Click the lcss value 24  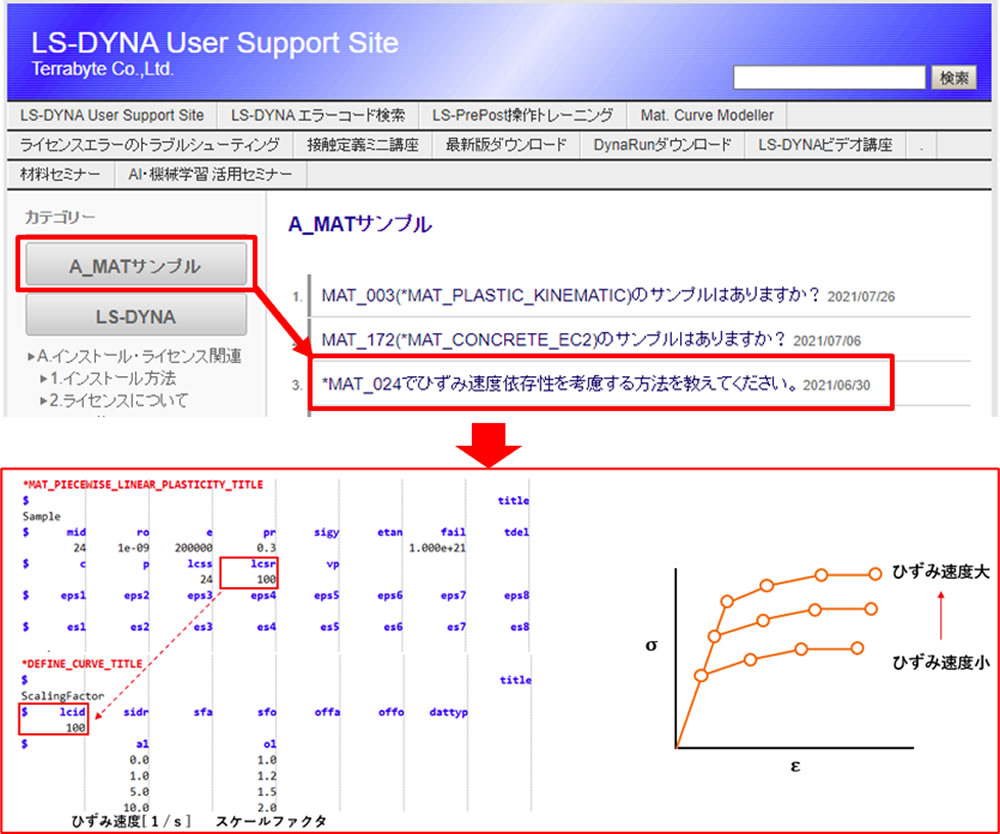[x=206, y=580]
